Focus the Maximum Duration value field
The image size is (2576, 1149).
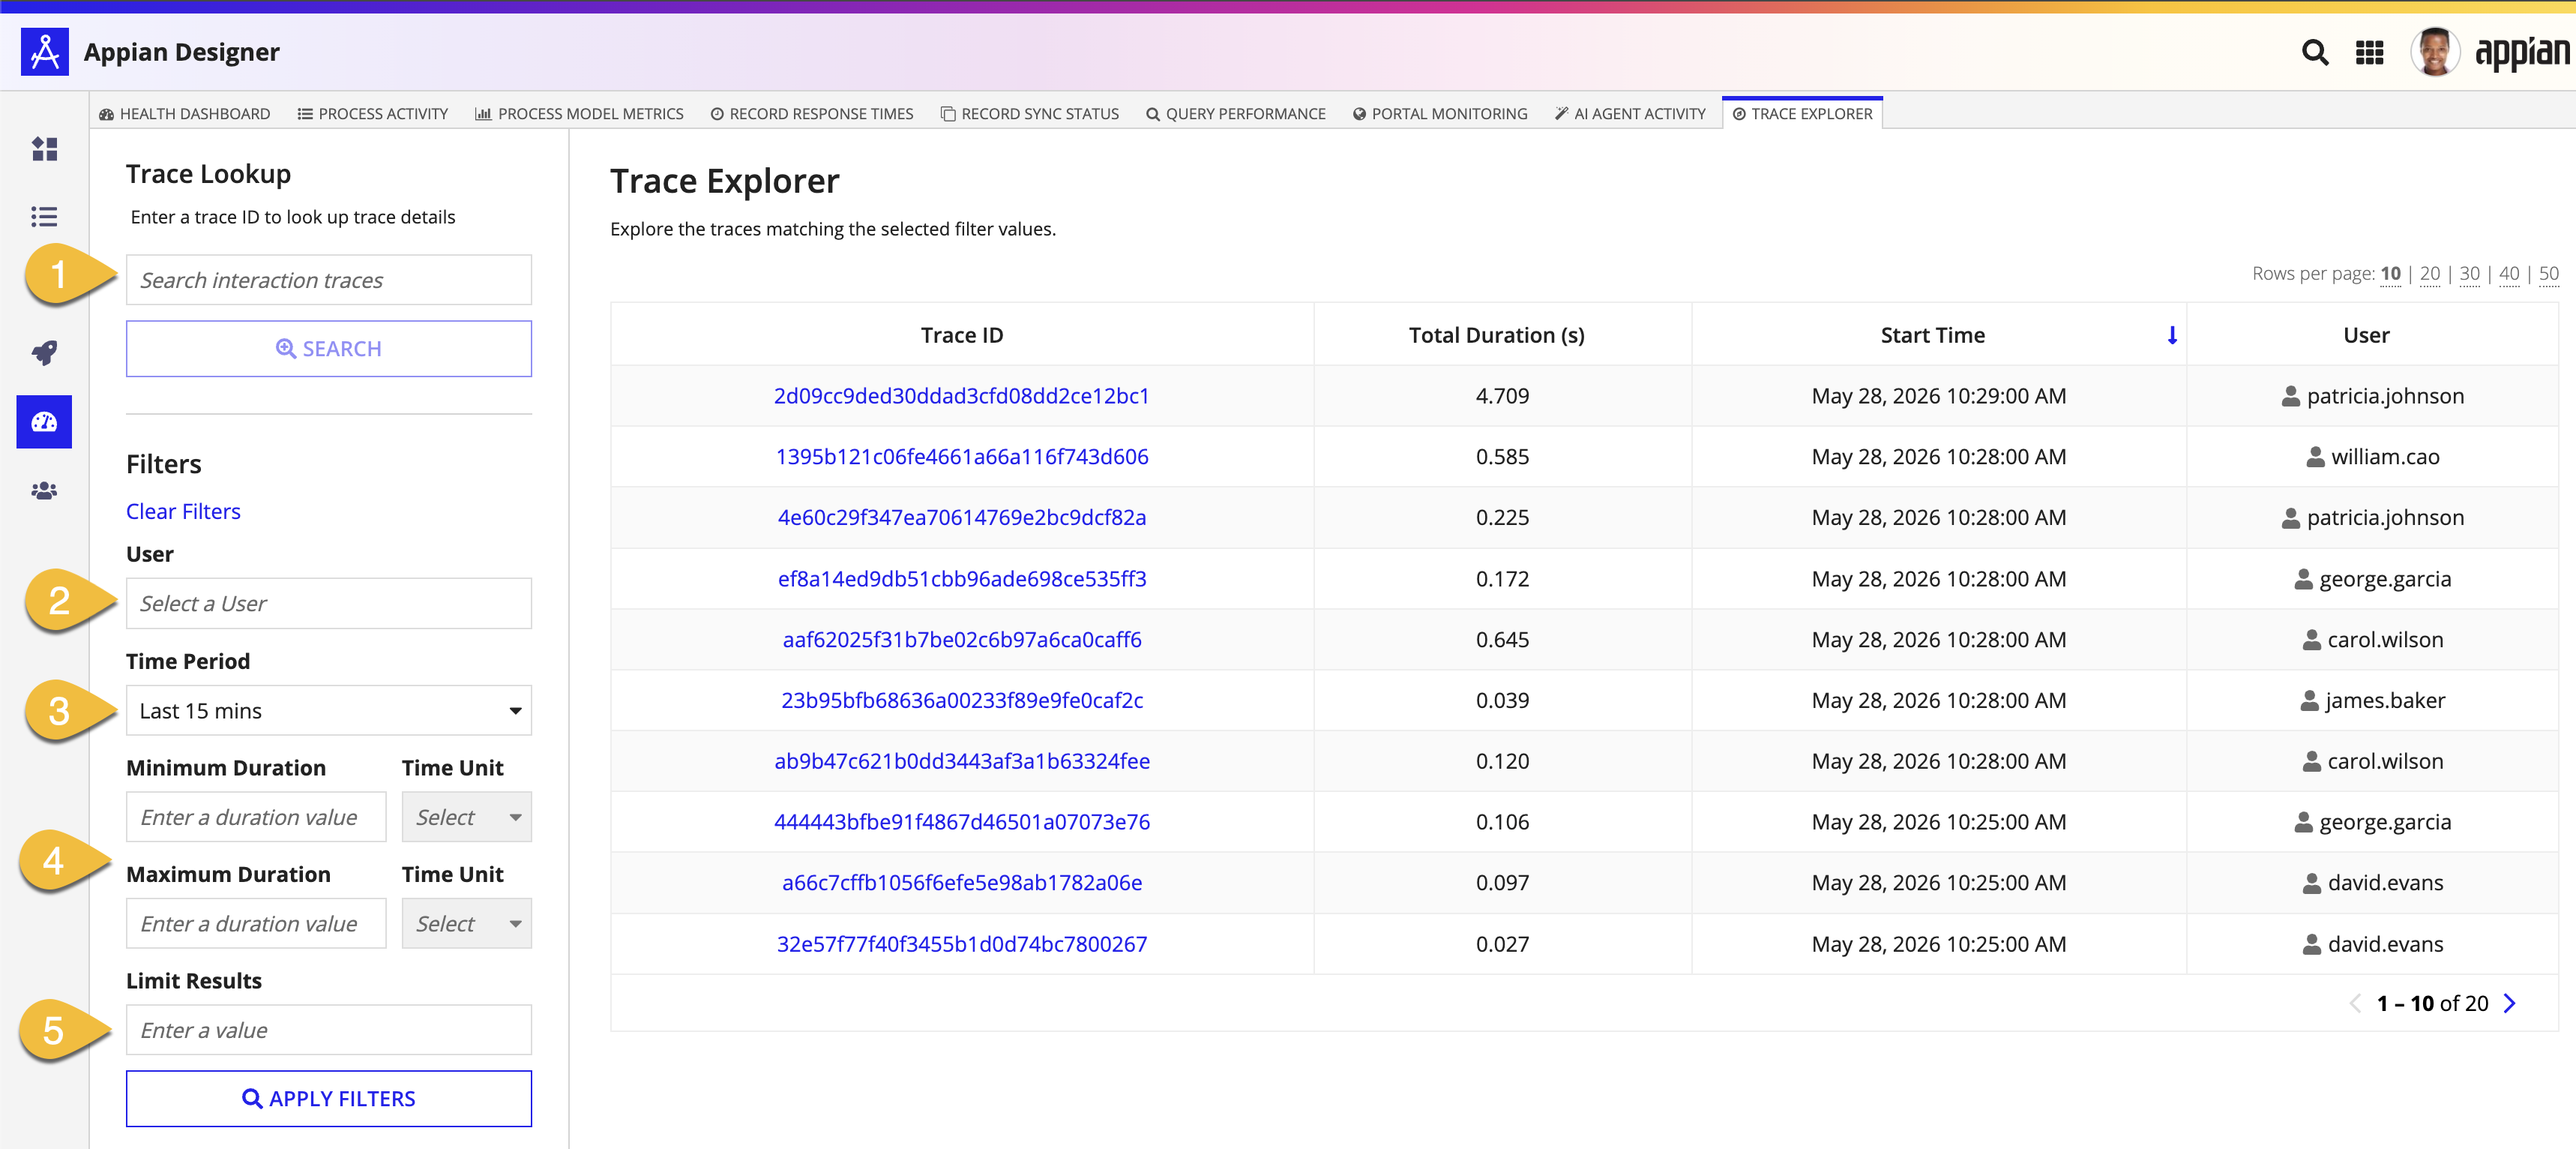coord(256,924)
